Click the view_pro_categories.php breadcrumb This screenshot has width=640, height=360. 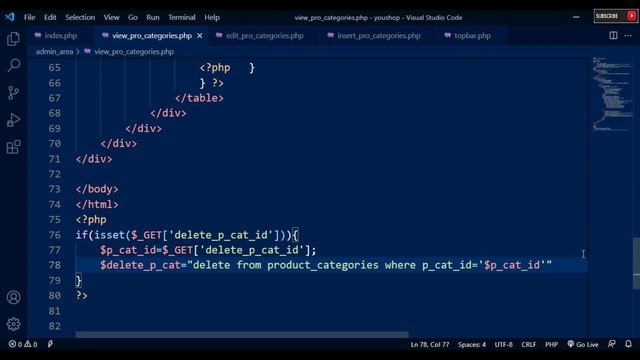134,52
